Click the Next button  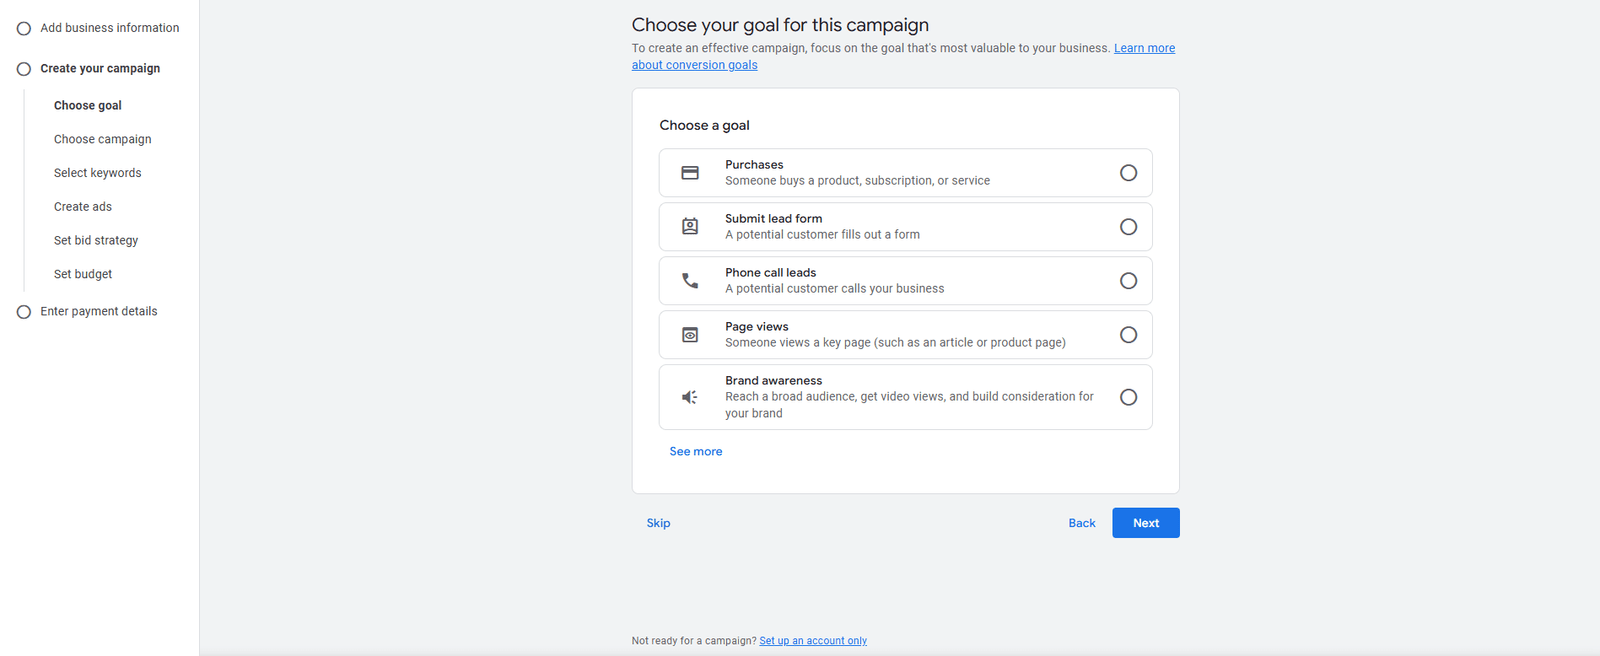(x=1146, y=523)
